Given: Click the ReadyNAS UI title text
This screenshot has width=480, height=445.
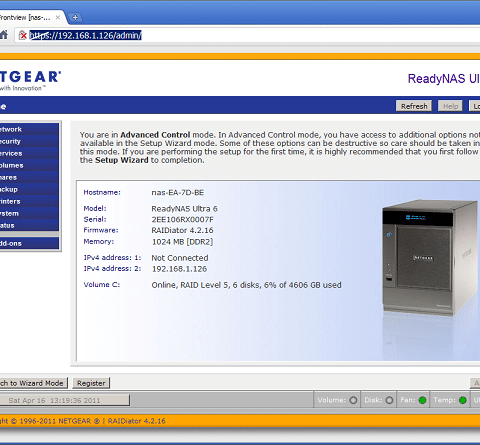Looking at the screenshot, I should click(x=444, y=79).
